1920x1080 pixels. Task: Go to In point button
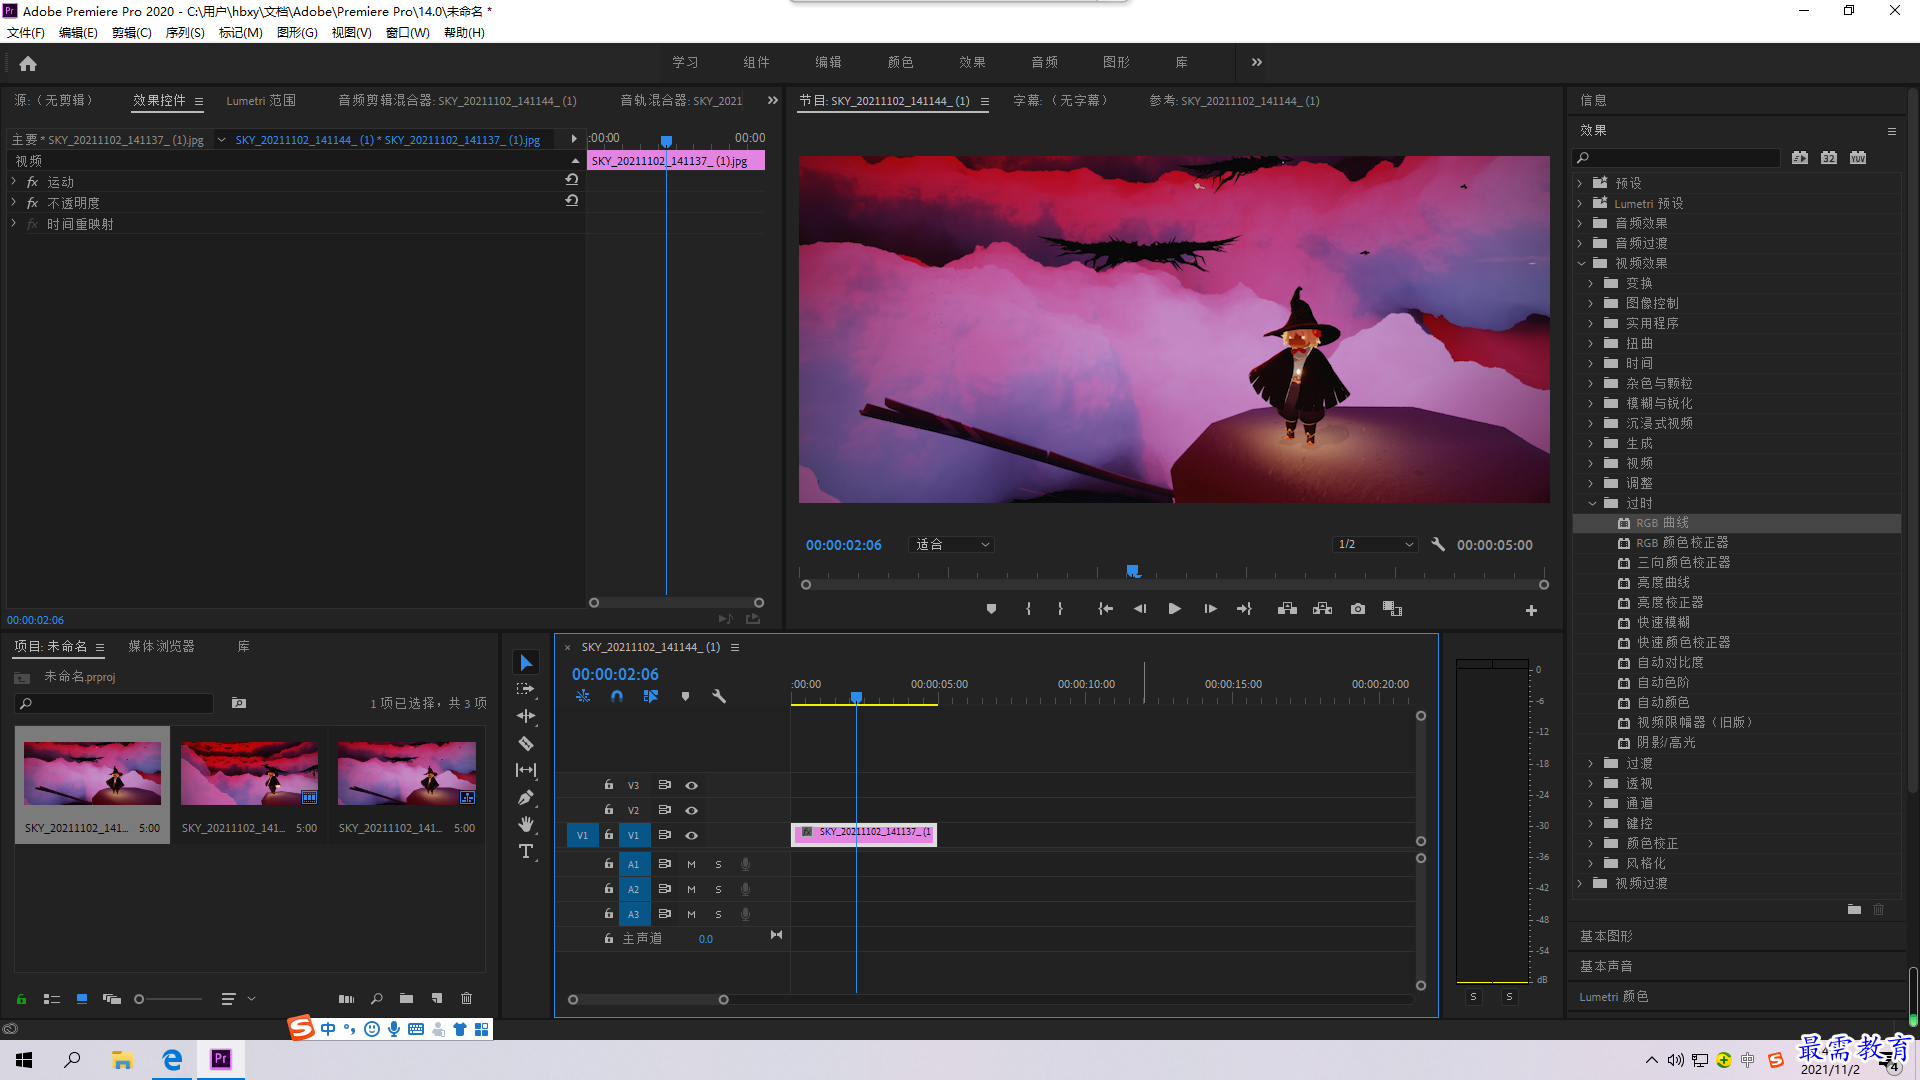click(x=1105, y=609)
